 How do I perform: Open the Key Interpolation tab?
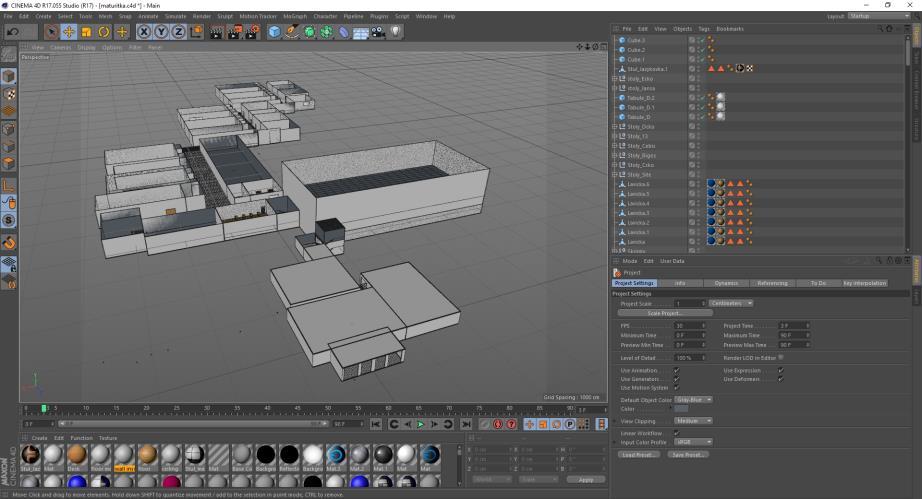[864, 283]
